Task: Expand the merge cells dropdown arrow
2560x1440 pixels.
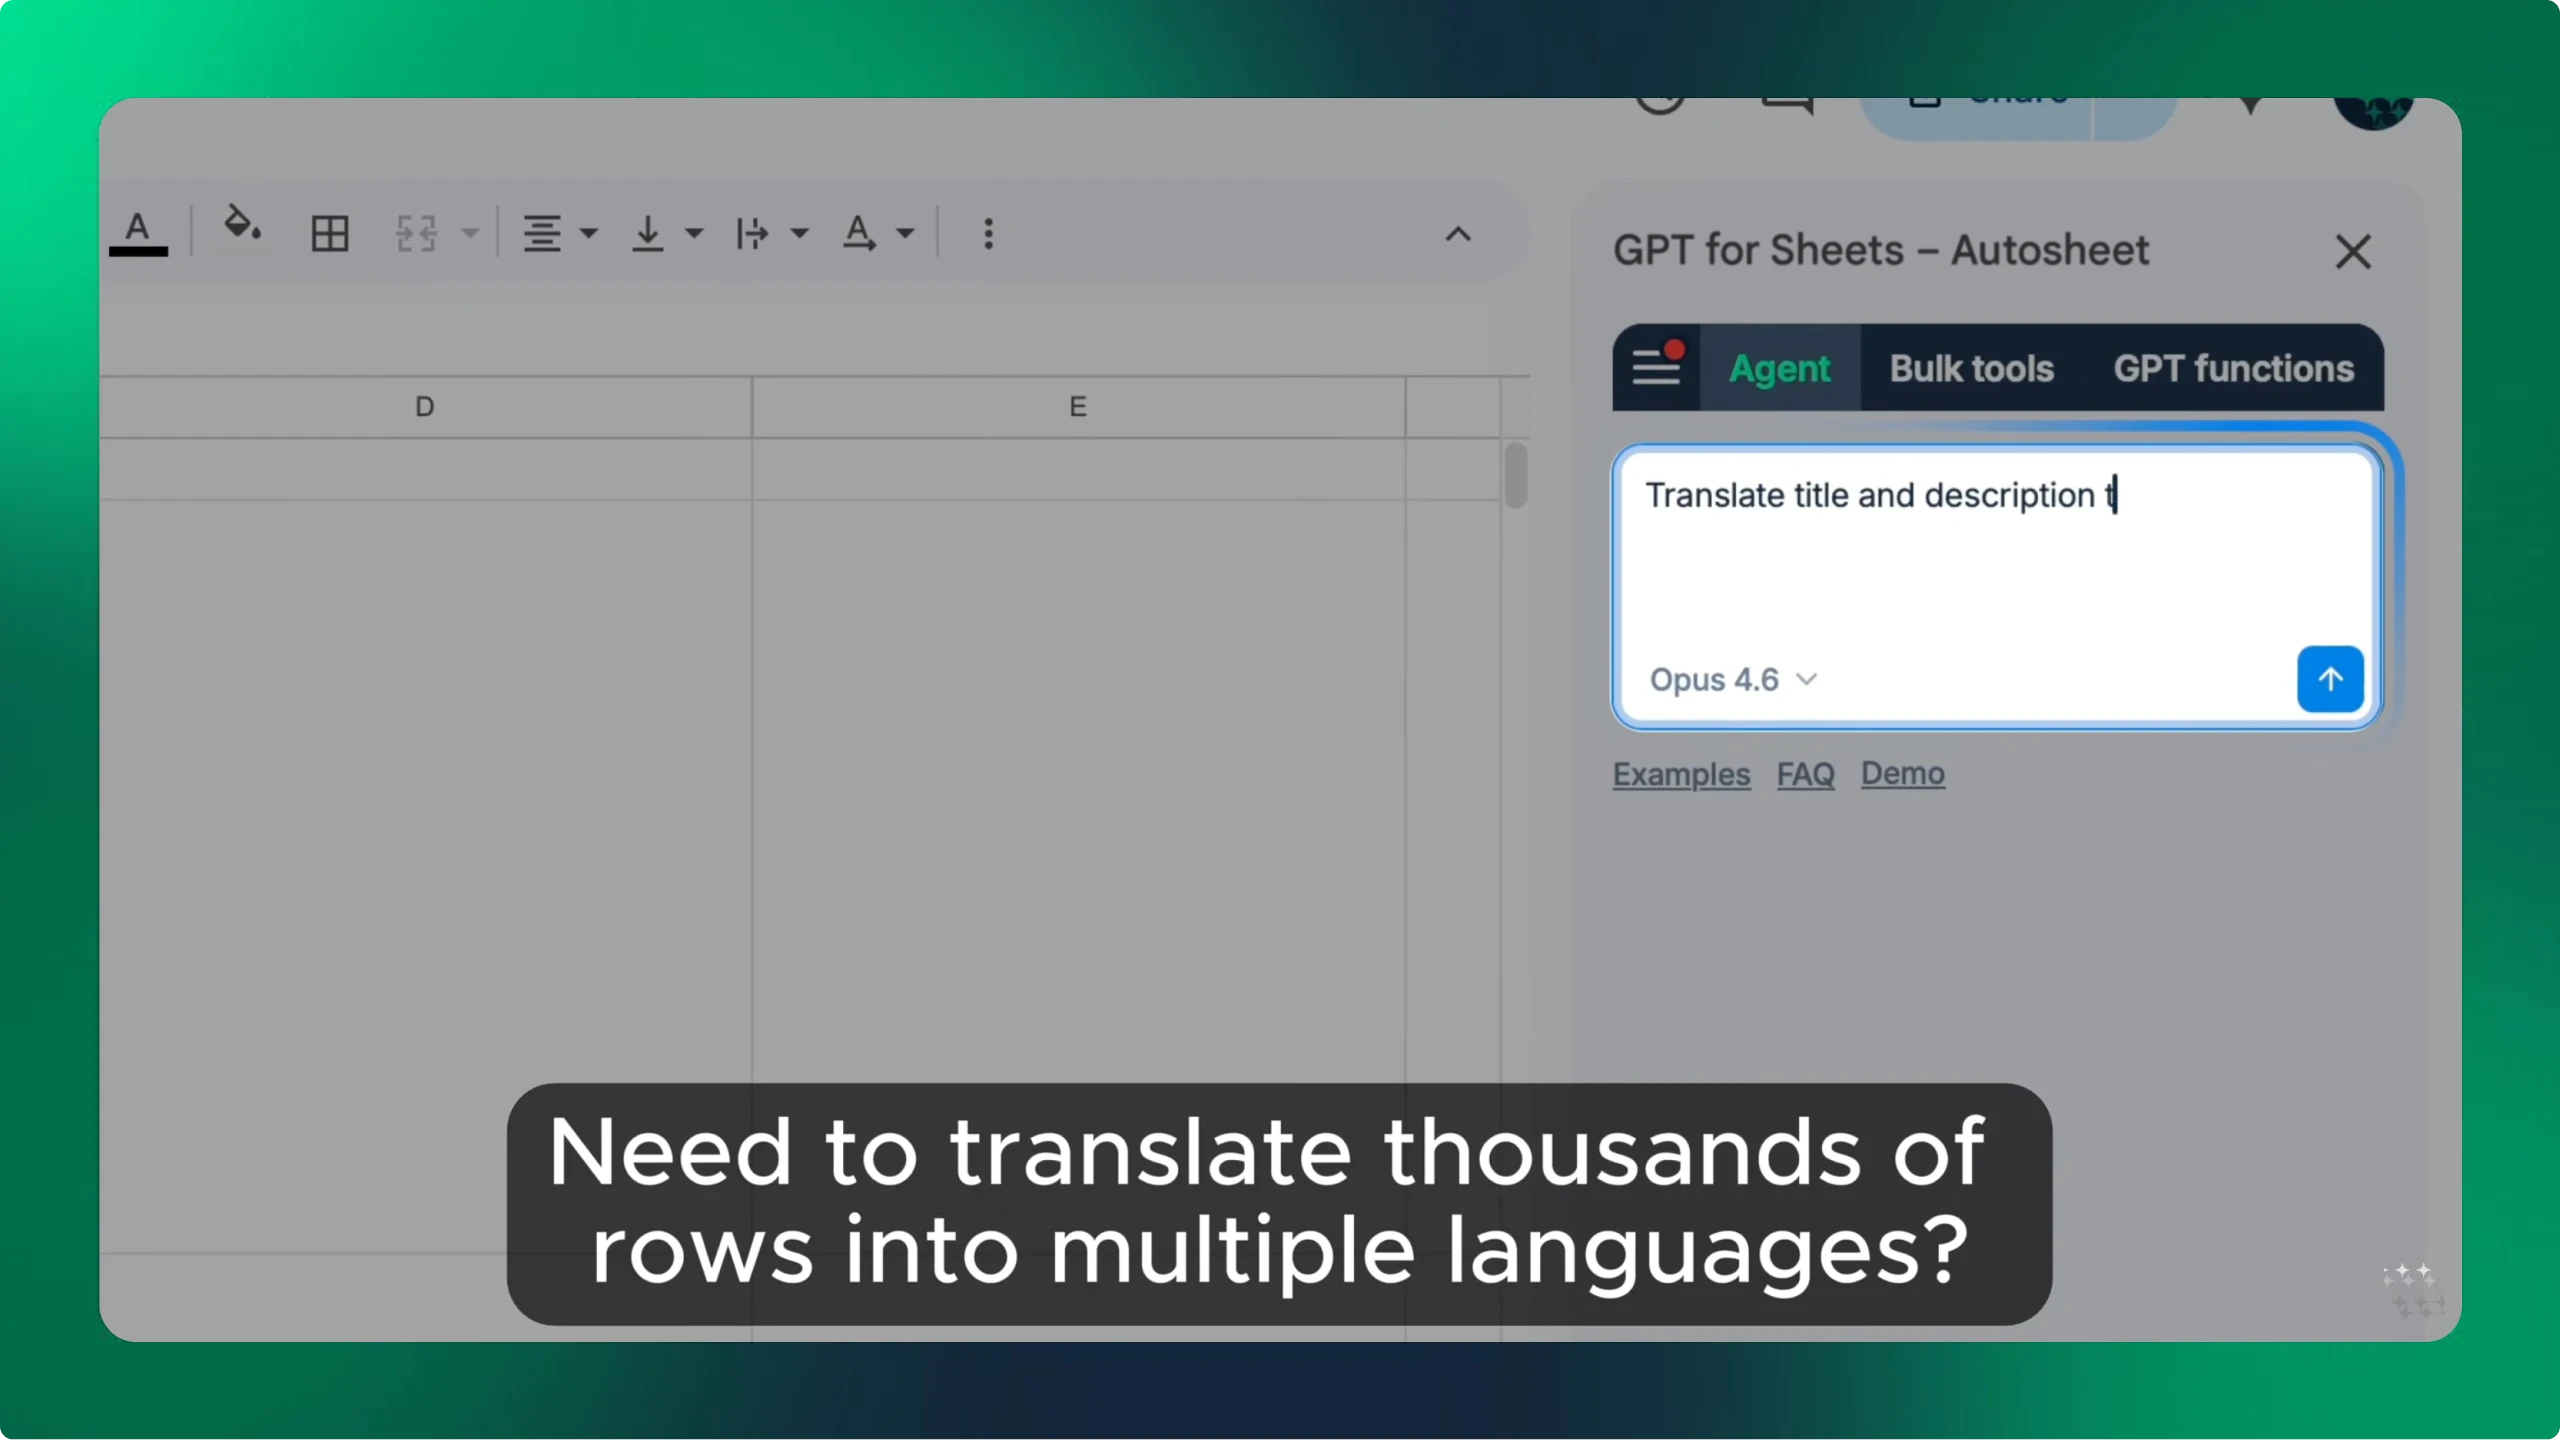Action: click(470, 234)
